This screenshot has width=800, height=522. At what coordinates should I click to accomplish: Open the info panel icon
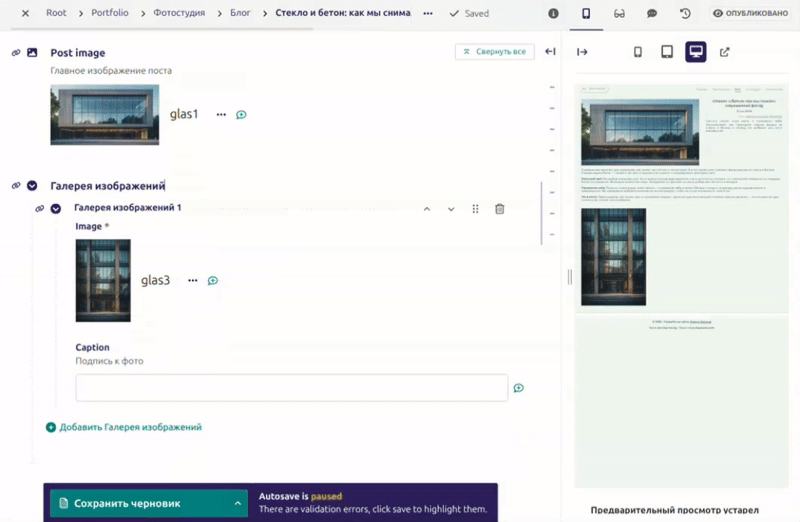tap(553, 13)
